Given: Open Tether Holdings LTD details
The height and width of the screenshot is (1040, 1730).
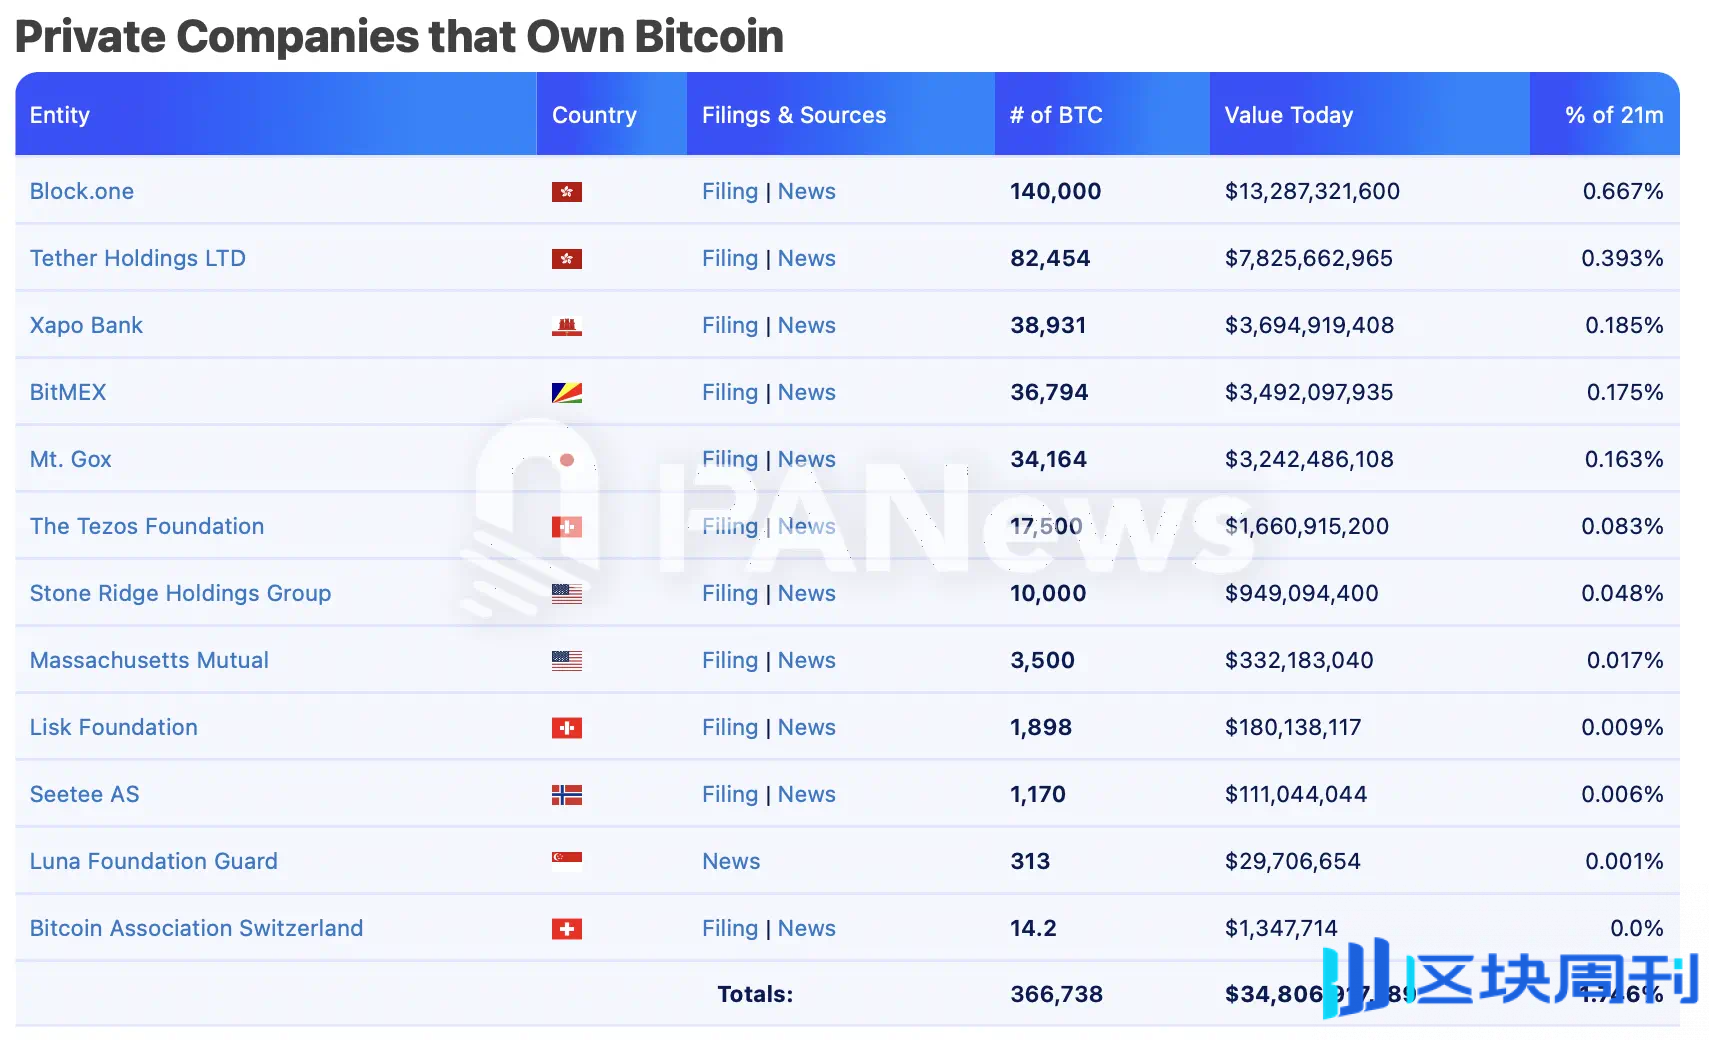Looking at the screenshot, I should tap(137, 258).
